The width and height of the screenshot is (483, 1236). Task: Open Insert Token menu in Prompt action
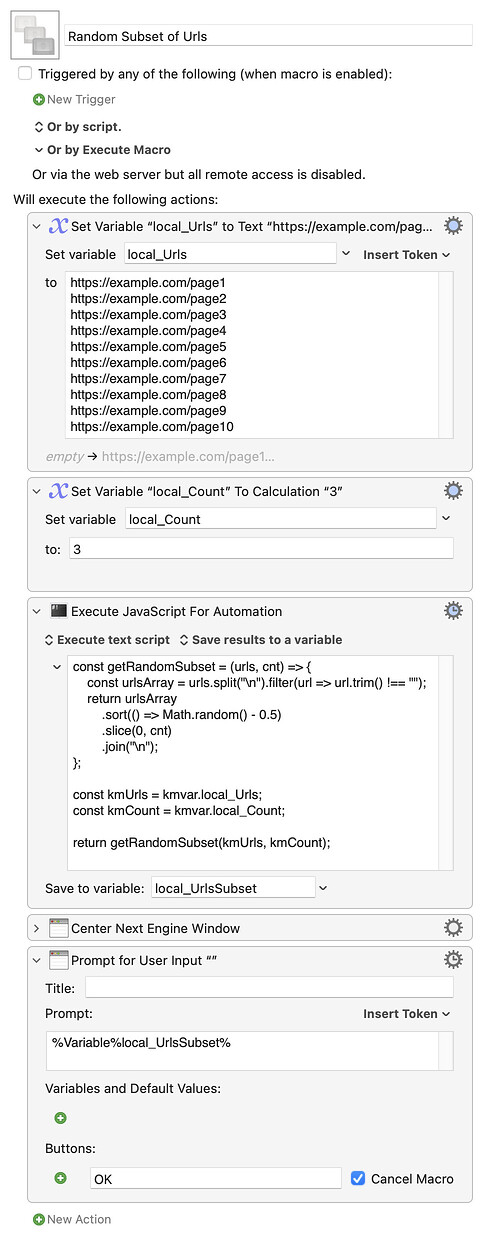pyautogui.click(x=406, y=1014)
